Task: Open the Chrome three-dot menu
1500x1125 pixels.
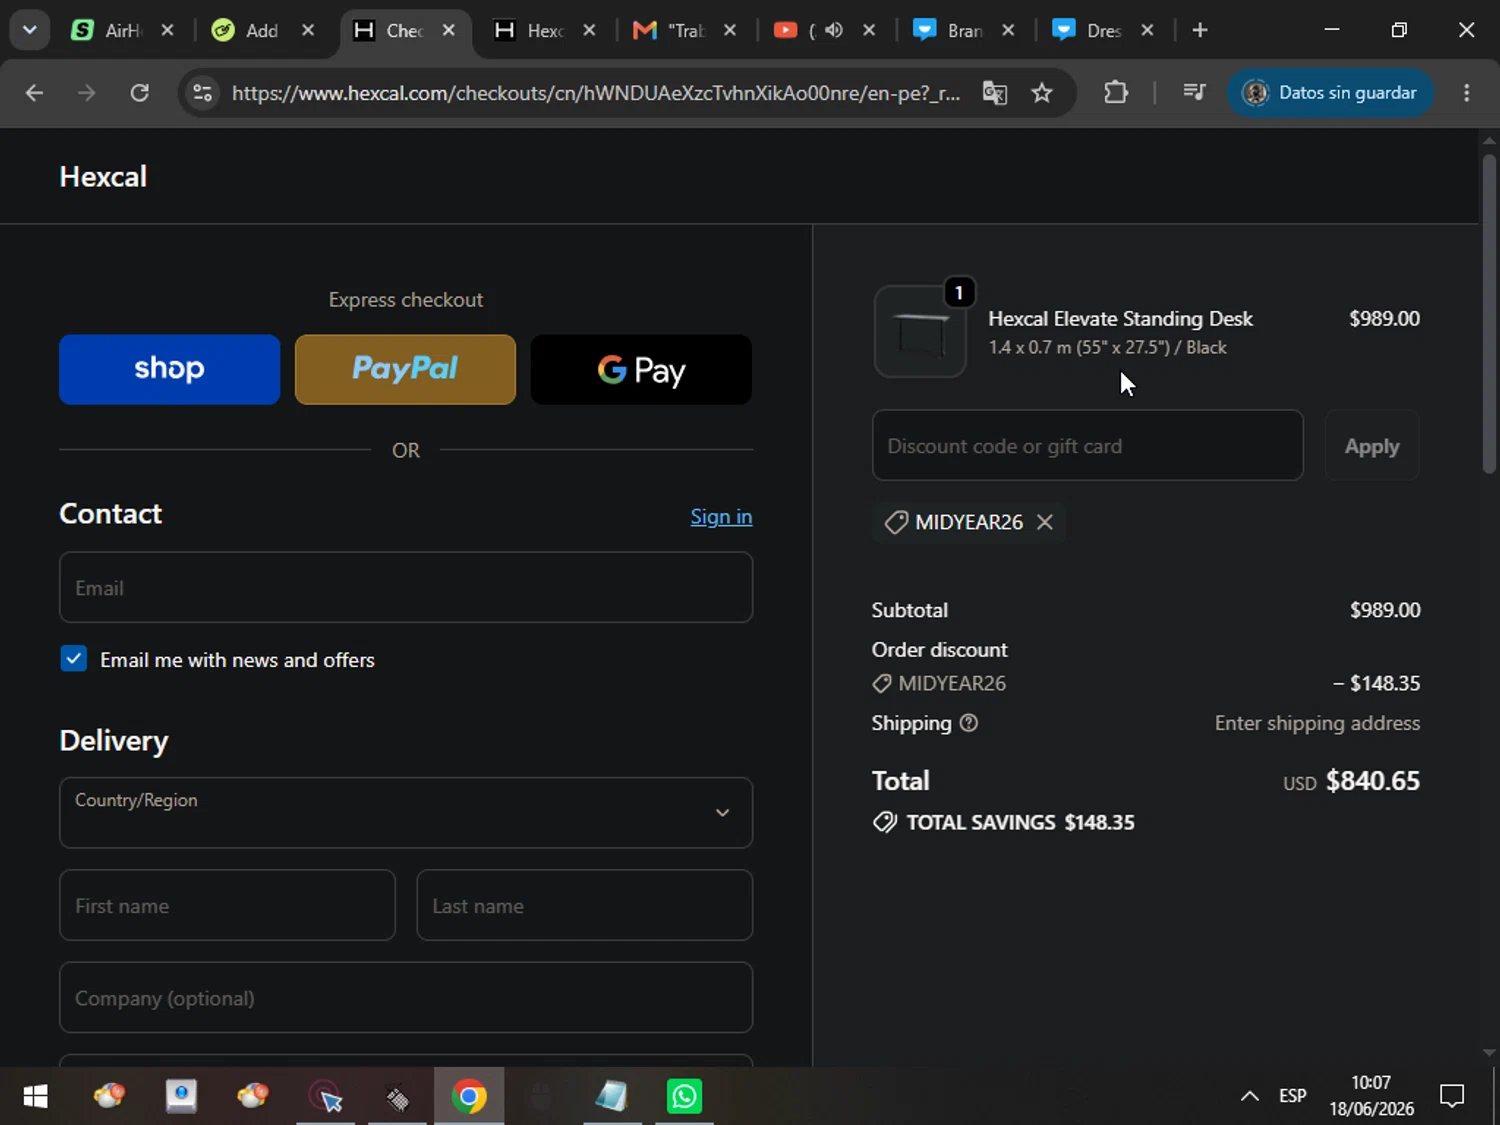Action: [x=1467, y=93]
